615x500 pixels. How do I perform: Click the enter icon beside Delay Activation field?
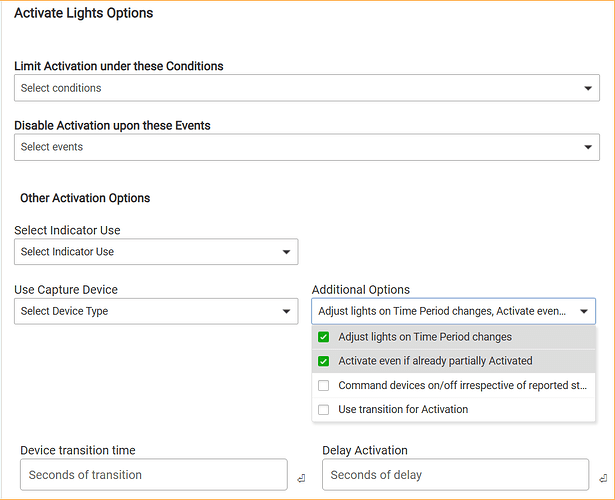[602, 480]
